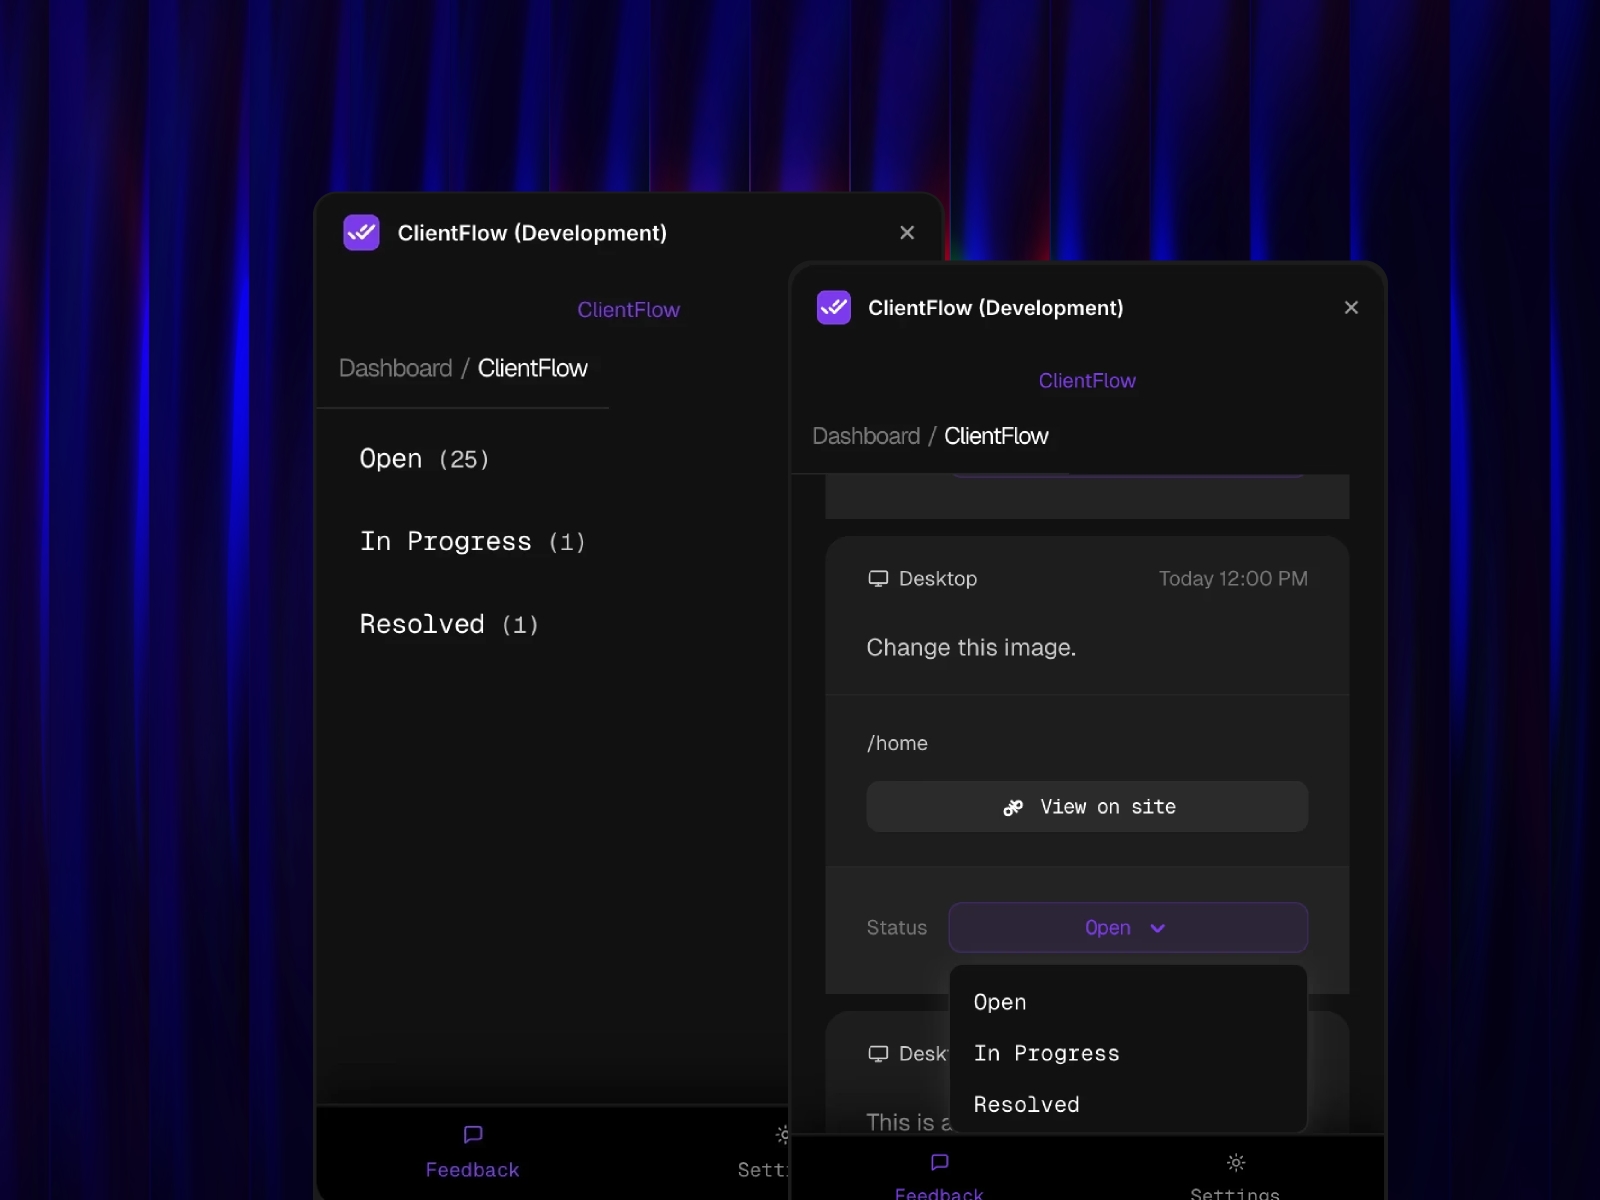Select In Progress from the status dropdown

[1046, 1053]
